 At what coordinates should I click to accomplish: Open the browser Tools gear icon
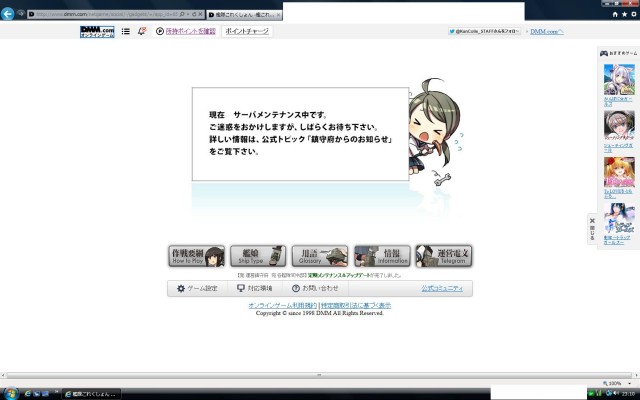634,14
